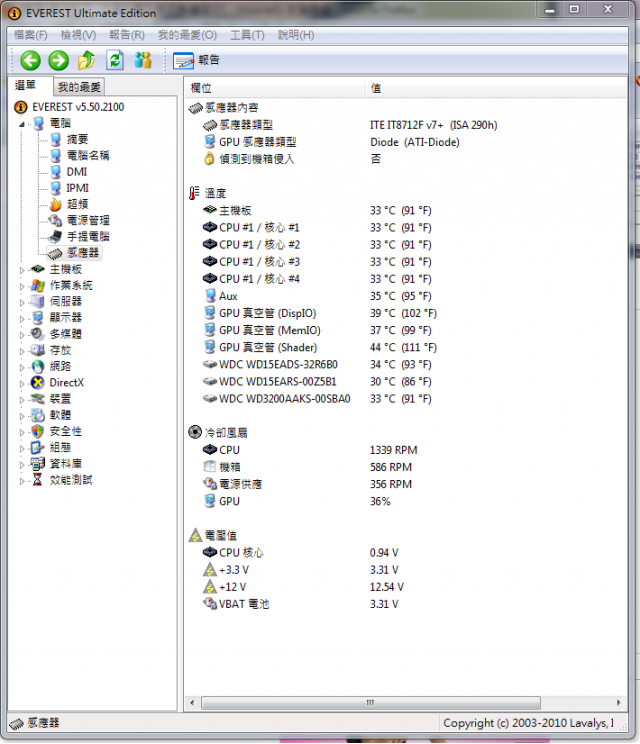
Task: Switch to the 選單 tab
Action: click(26, 85)
